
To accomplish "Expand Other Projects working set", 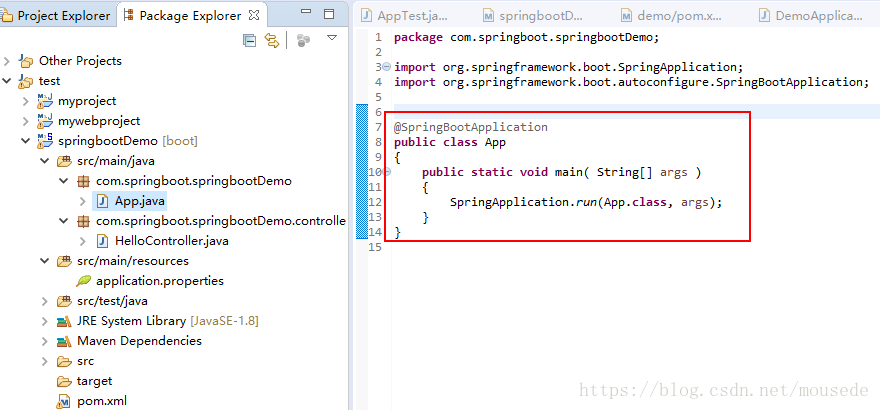I will [x=7, y=61].
